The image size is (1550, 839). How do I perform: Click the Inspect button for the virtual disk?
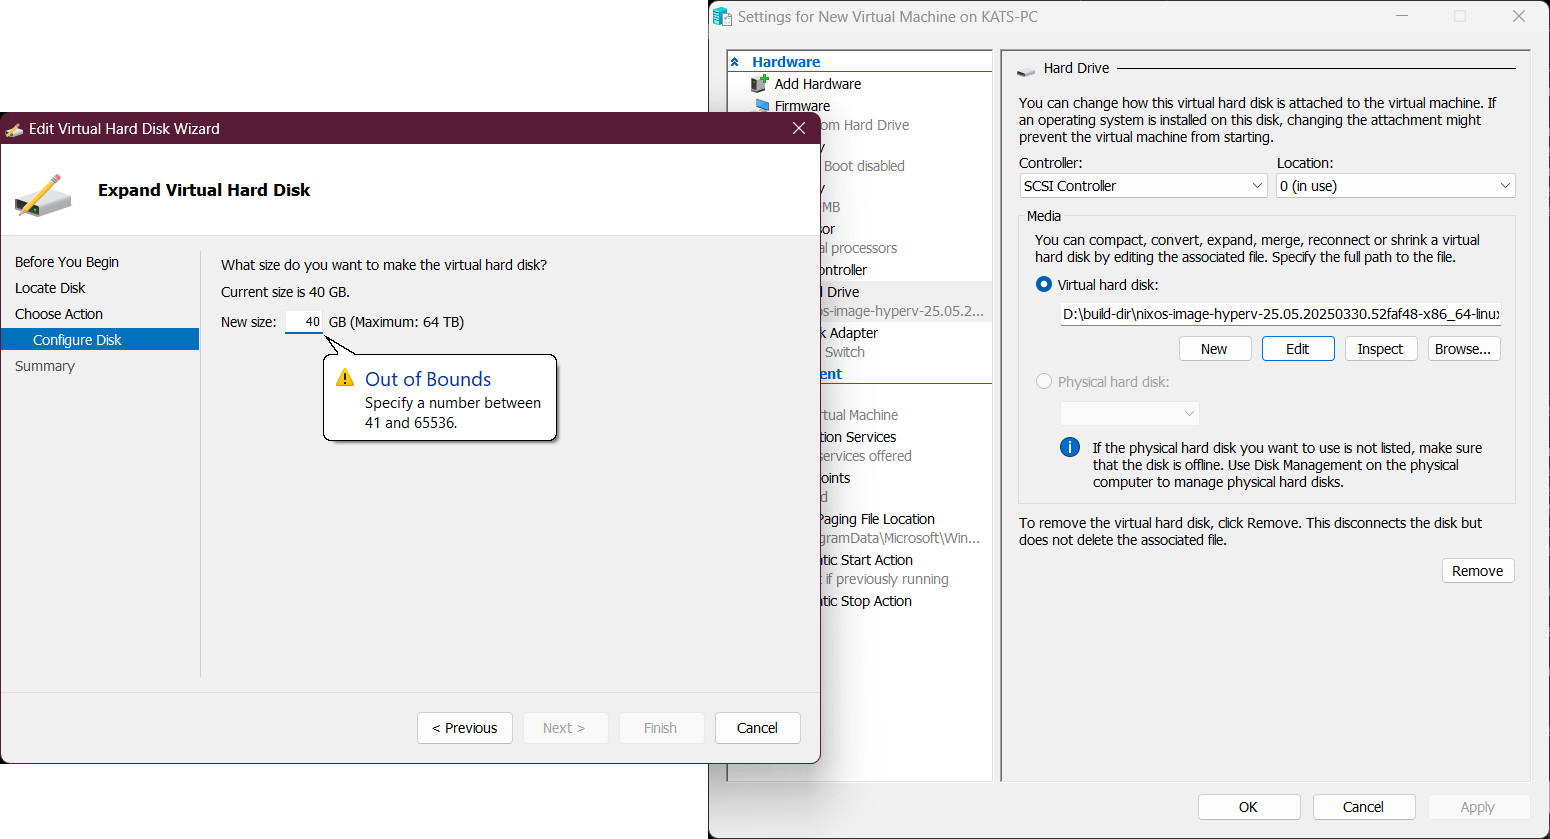pyautogui.click(x=1381, y=349)
